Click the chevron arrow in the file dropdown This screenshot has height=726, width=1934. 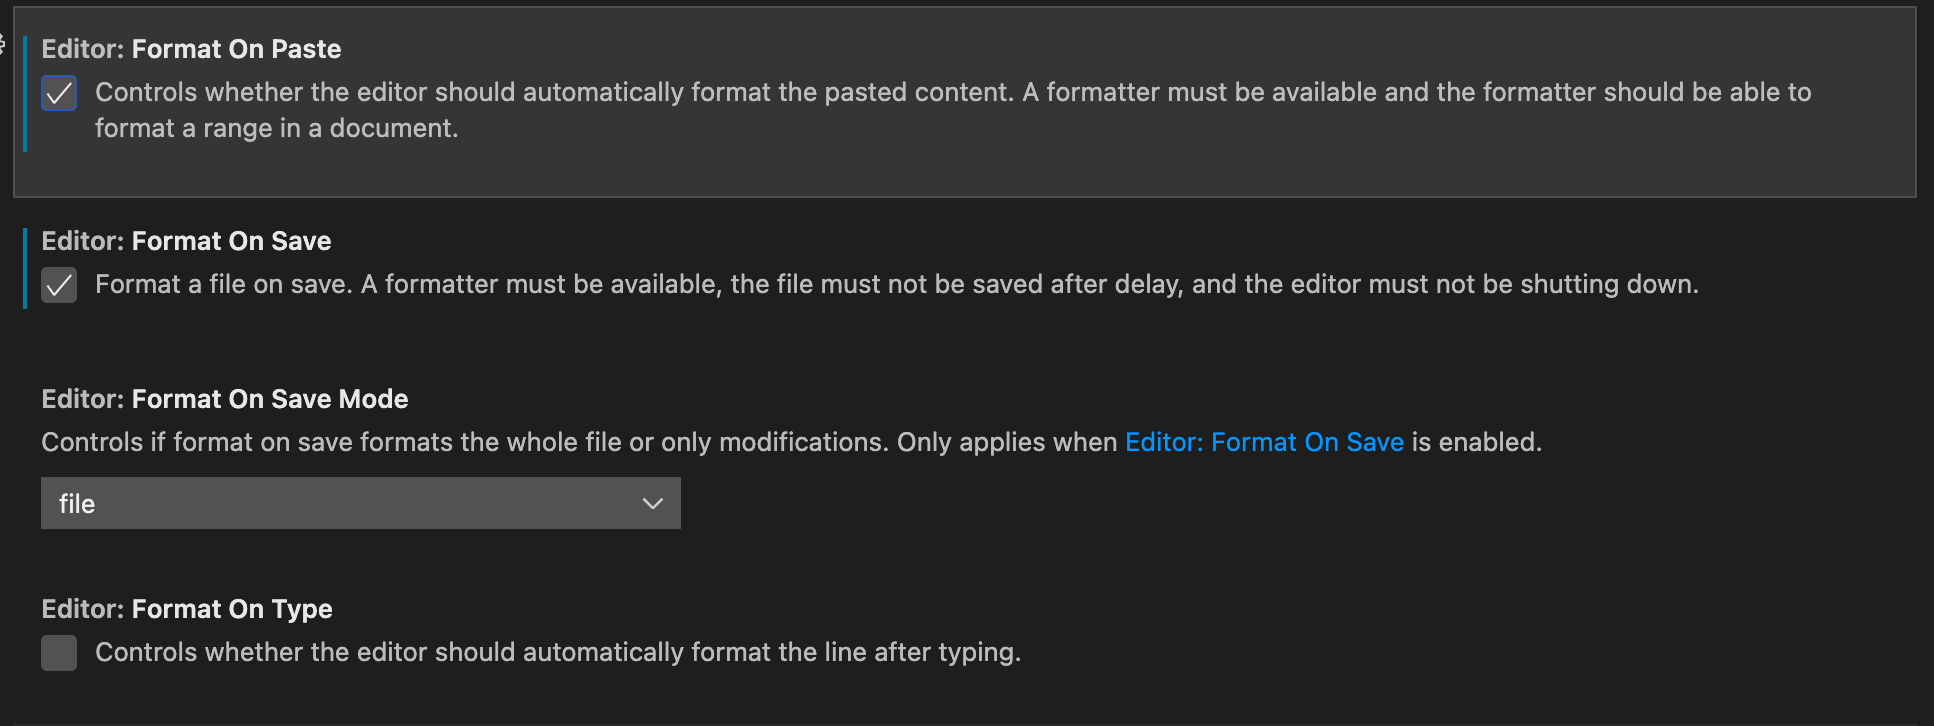[x=652, y=503]
